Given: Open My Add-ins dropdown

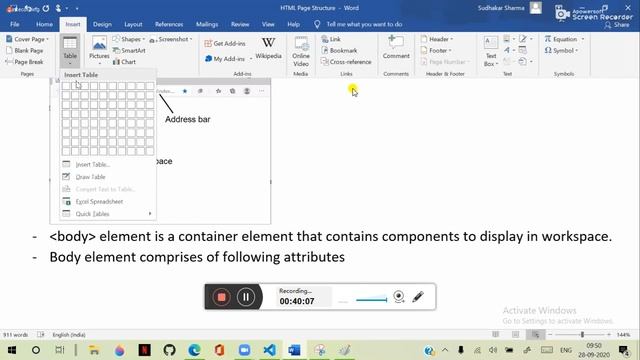Looking at the screenshot, I should pos(228,59).
